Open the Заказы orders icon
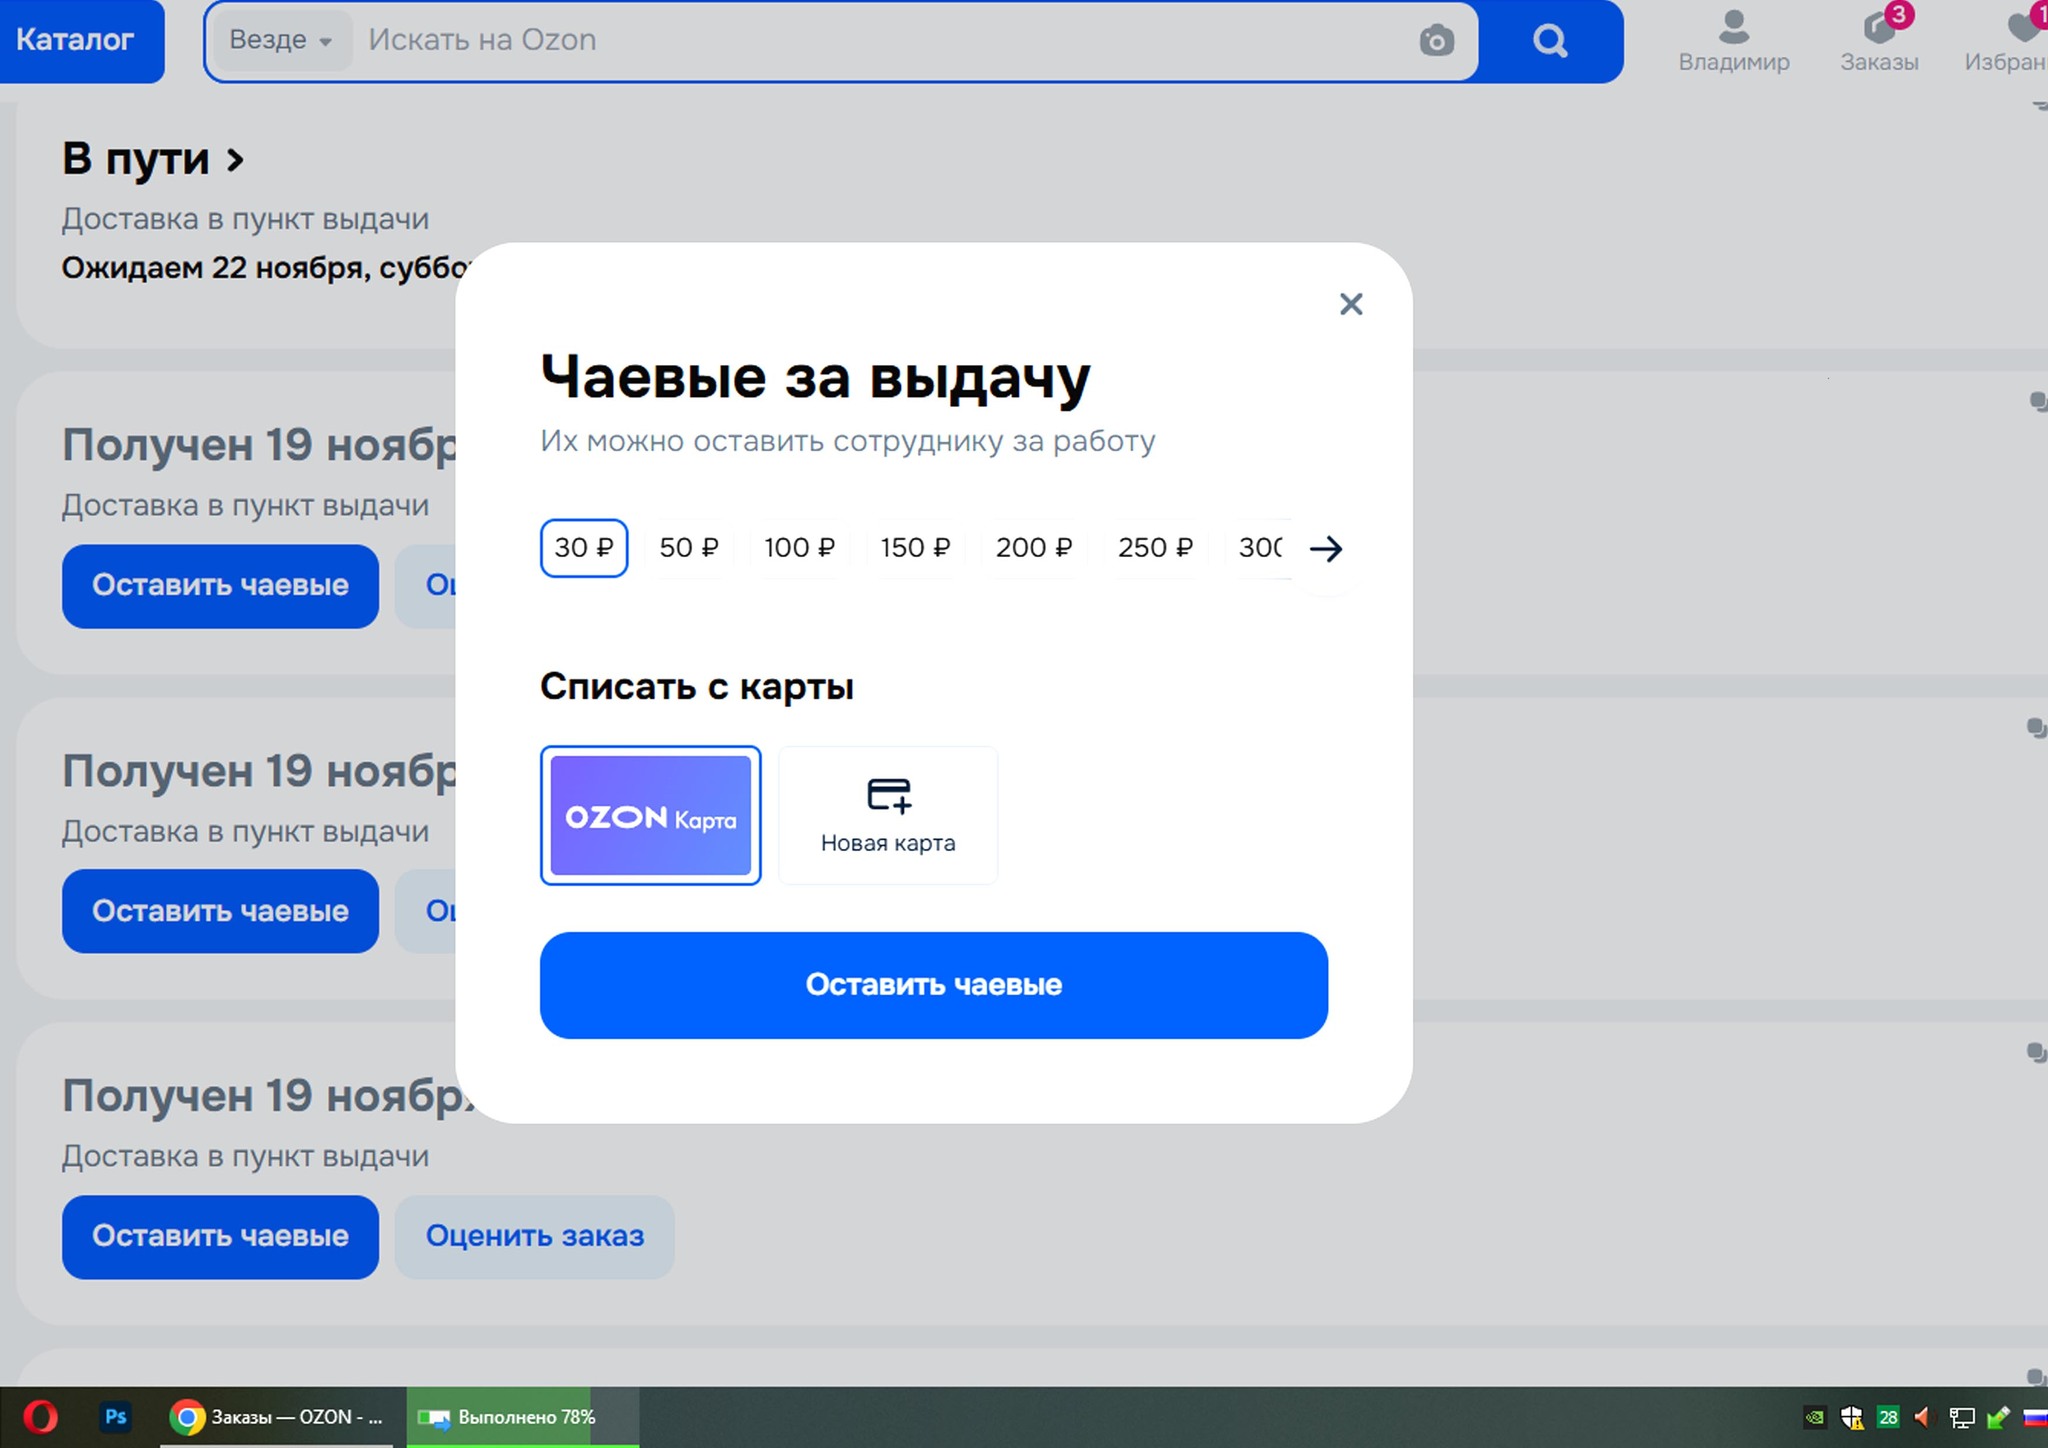The height and width of the screenshot is (1448, 2048). point(1878,29)
